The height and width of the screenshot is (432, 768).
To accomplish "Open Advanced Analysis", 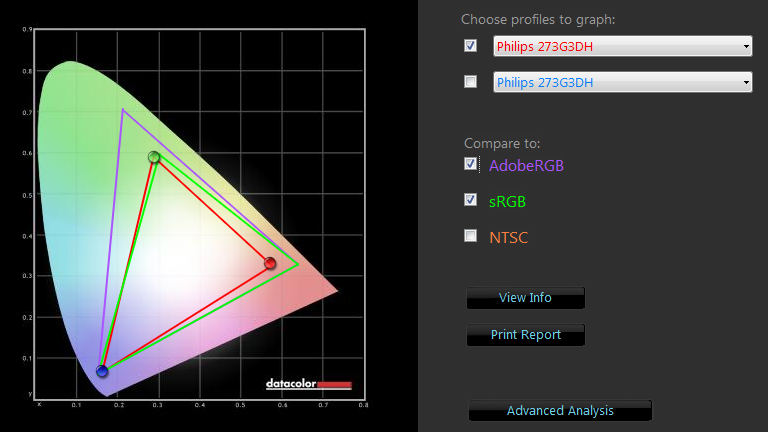I will (560, 411).
